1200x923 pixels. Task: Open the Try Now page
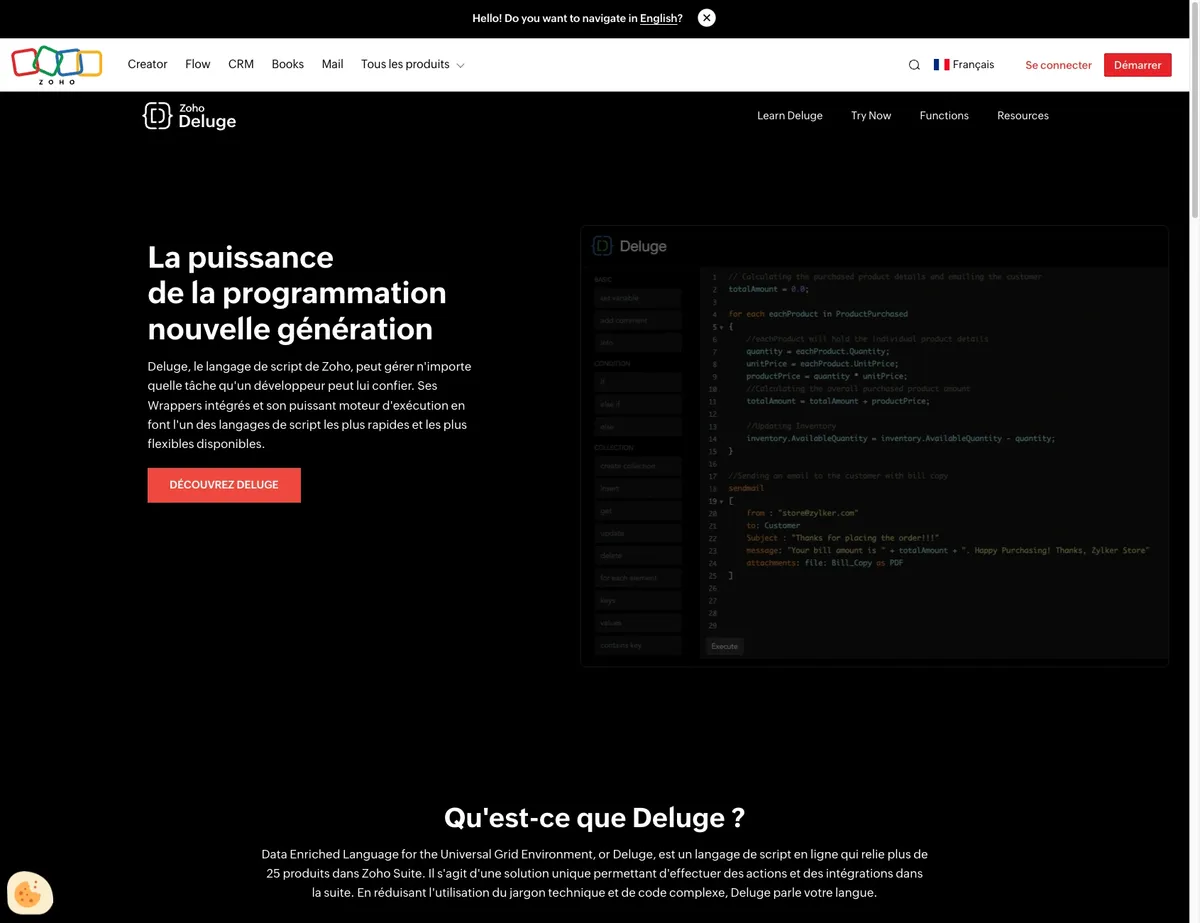point(871,116)
